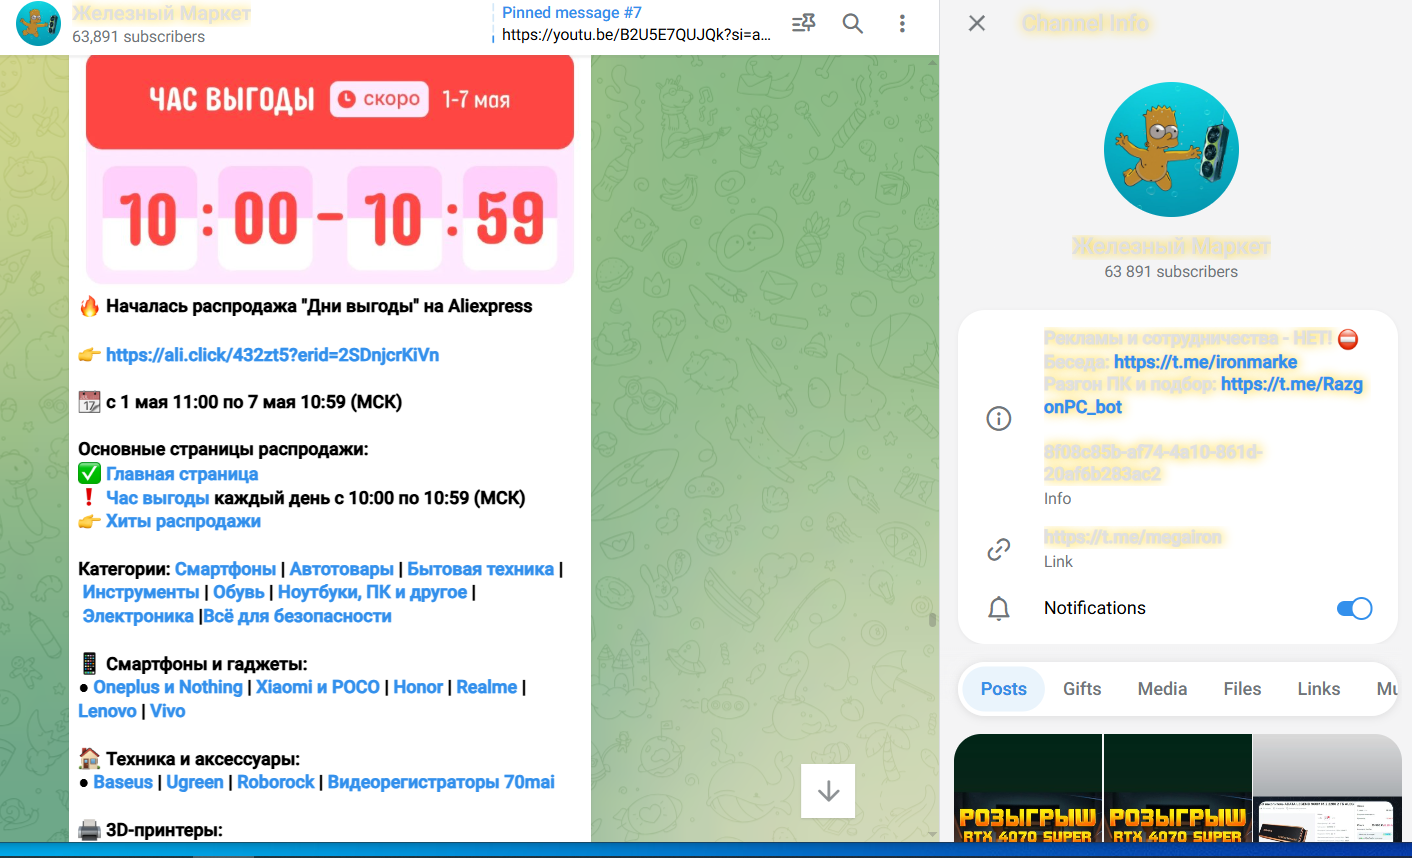Click the chain link icon in Channel Info
Screen dimensions: 1412x858
[999, 549]
